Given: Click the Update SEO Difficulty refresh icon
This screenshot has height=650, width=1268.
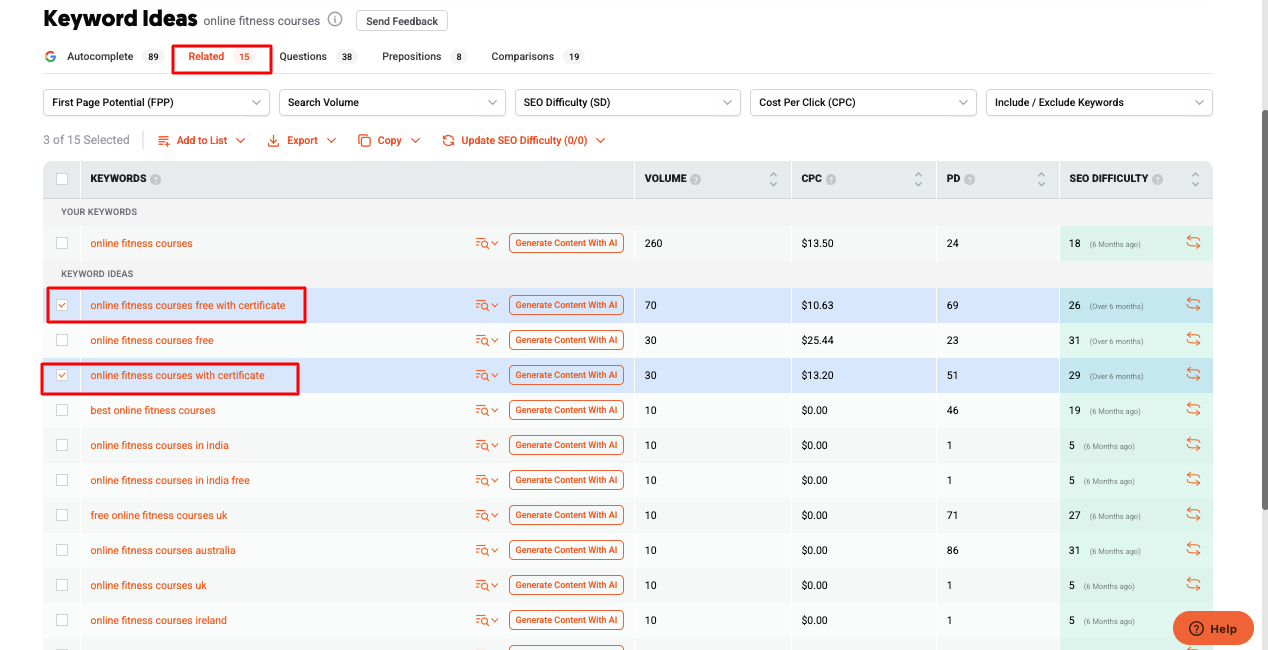Looking at the screenshot, I should coord(448,141).
